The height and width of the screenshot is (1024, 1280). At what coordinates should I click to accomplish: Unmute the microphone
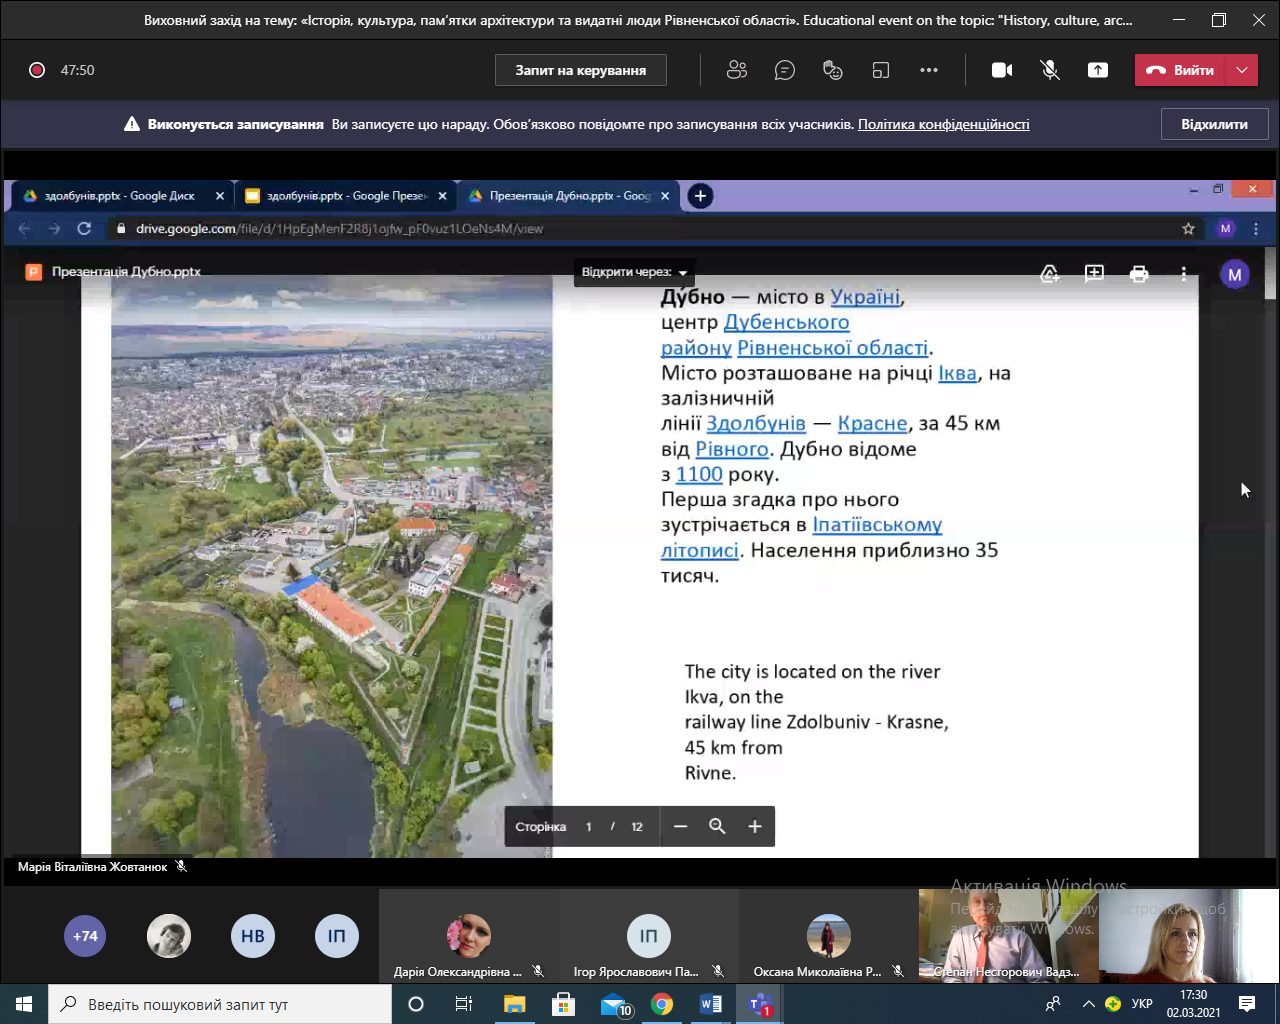[1050, 70]
